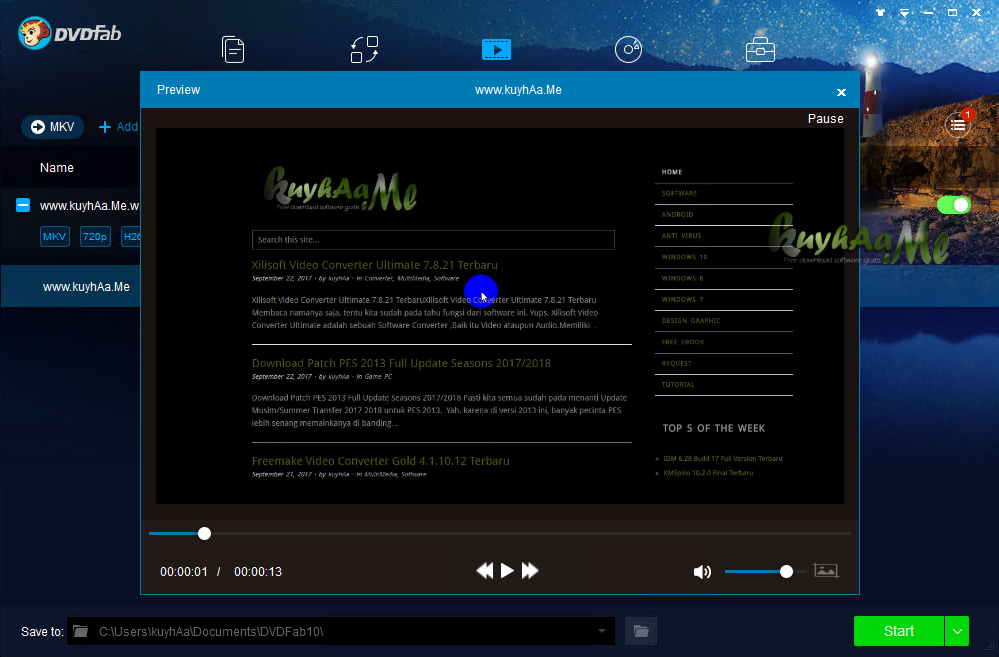Expand the Start button dropdown arrow
The image size is (999, 657).
pyautogui.click(x=957, y=631)
